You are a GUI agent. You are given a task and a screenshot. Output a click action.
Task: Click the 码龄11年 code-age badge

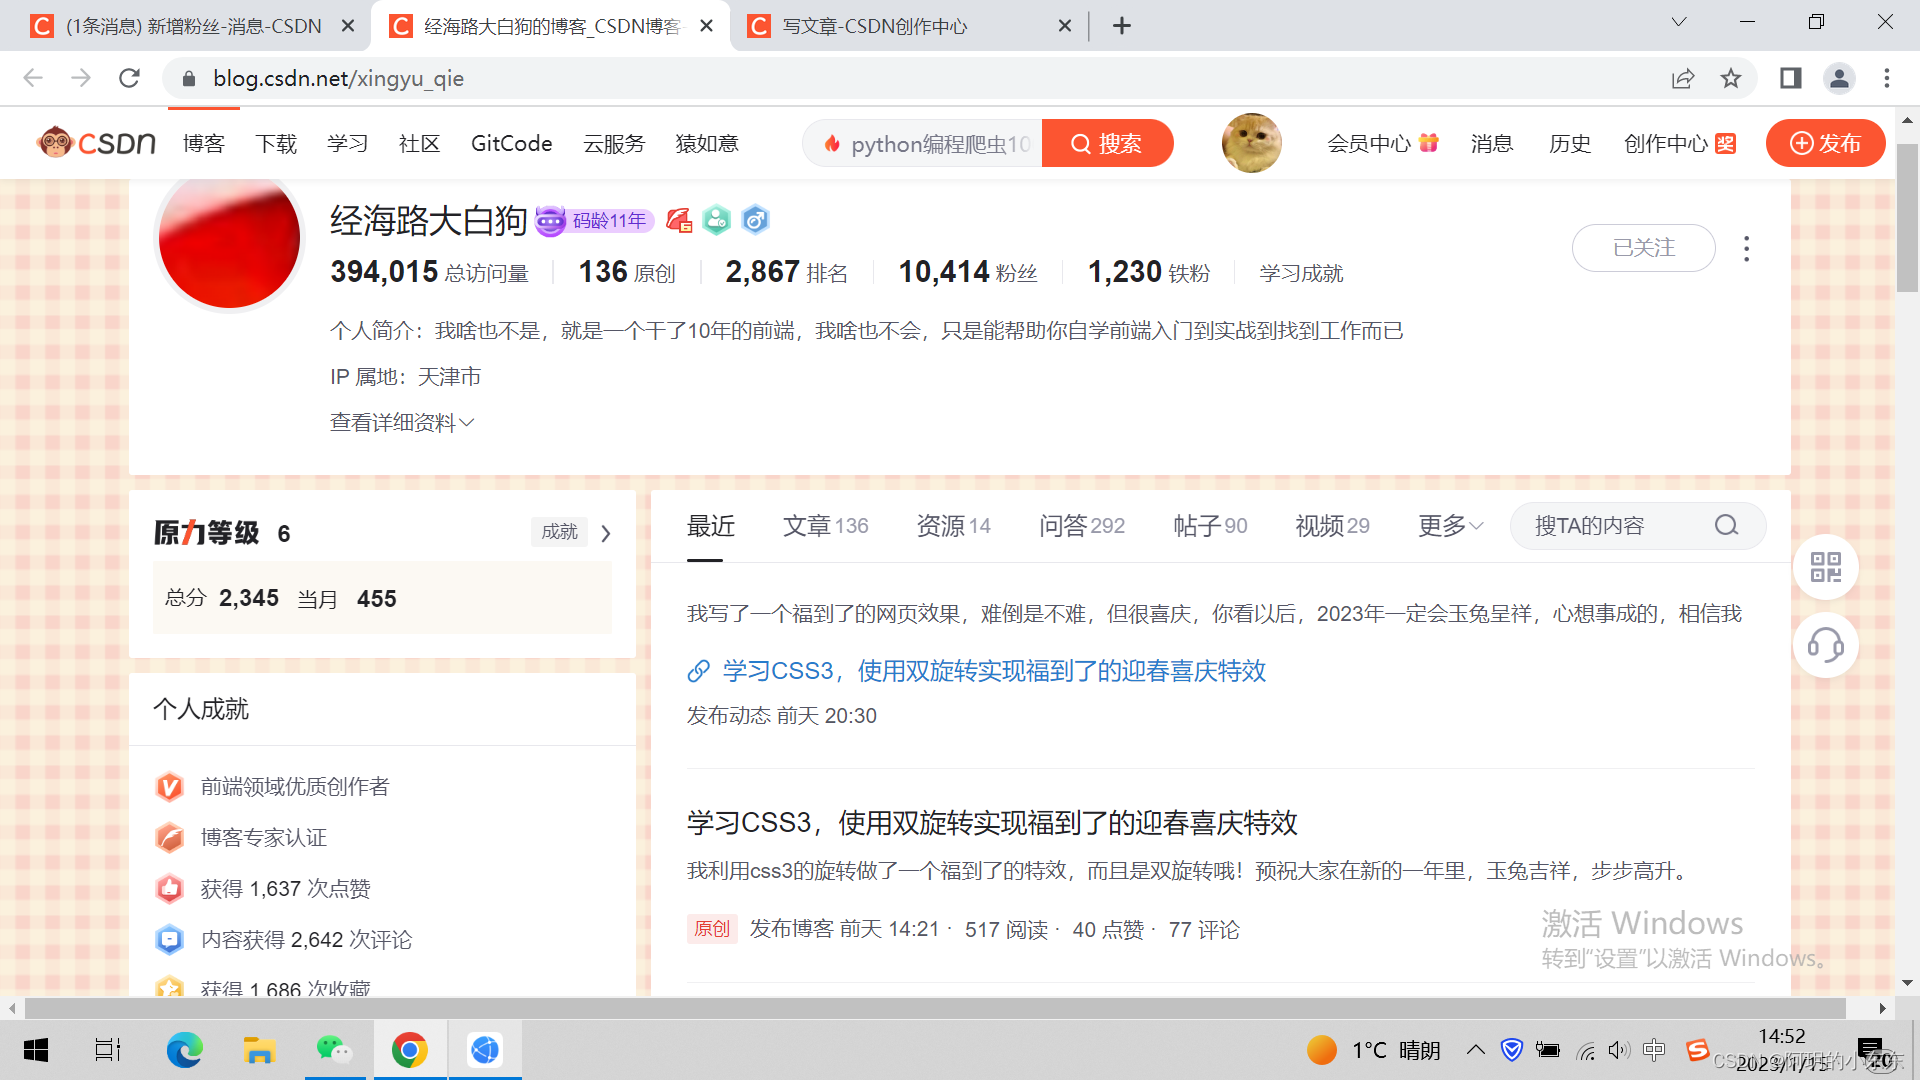pos(594,221)
